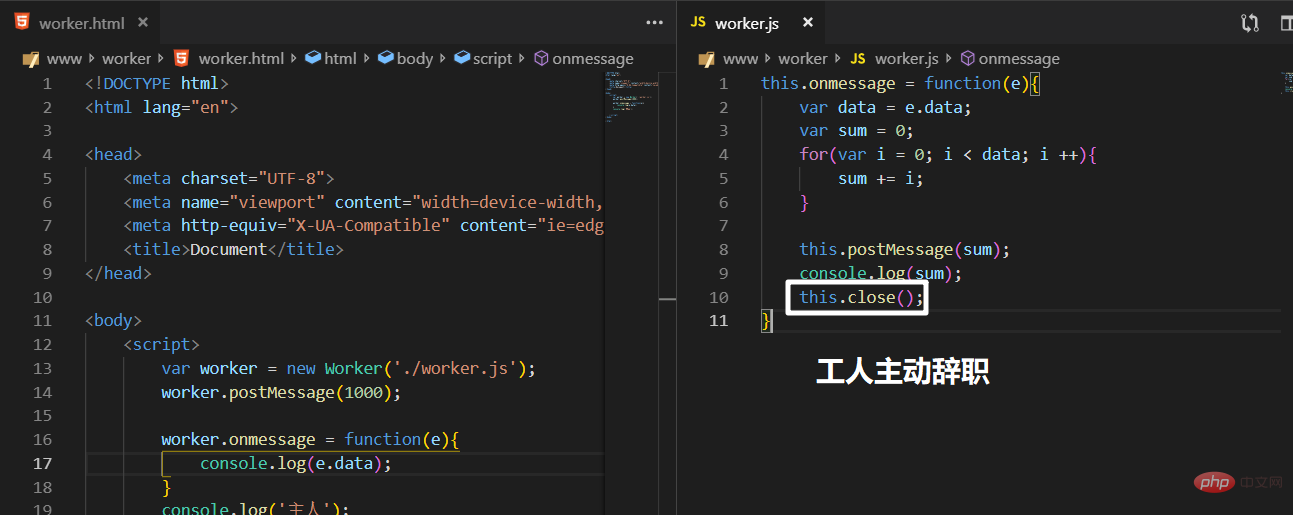The width and height of the screenshot is (1293, 515).
Task: Click the meta charset="UTF-8" line
Action: 228,178
